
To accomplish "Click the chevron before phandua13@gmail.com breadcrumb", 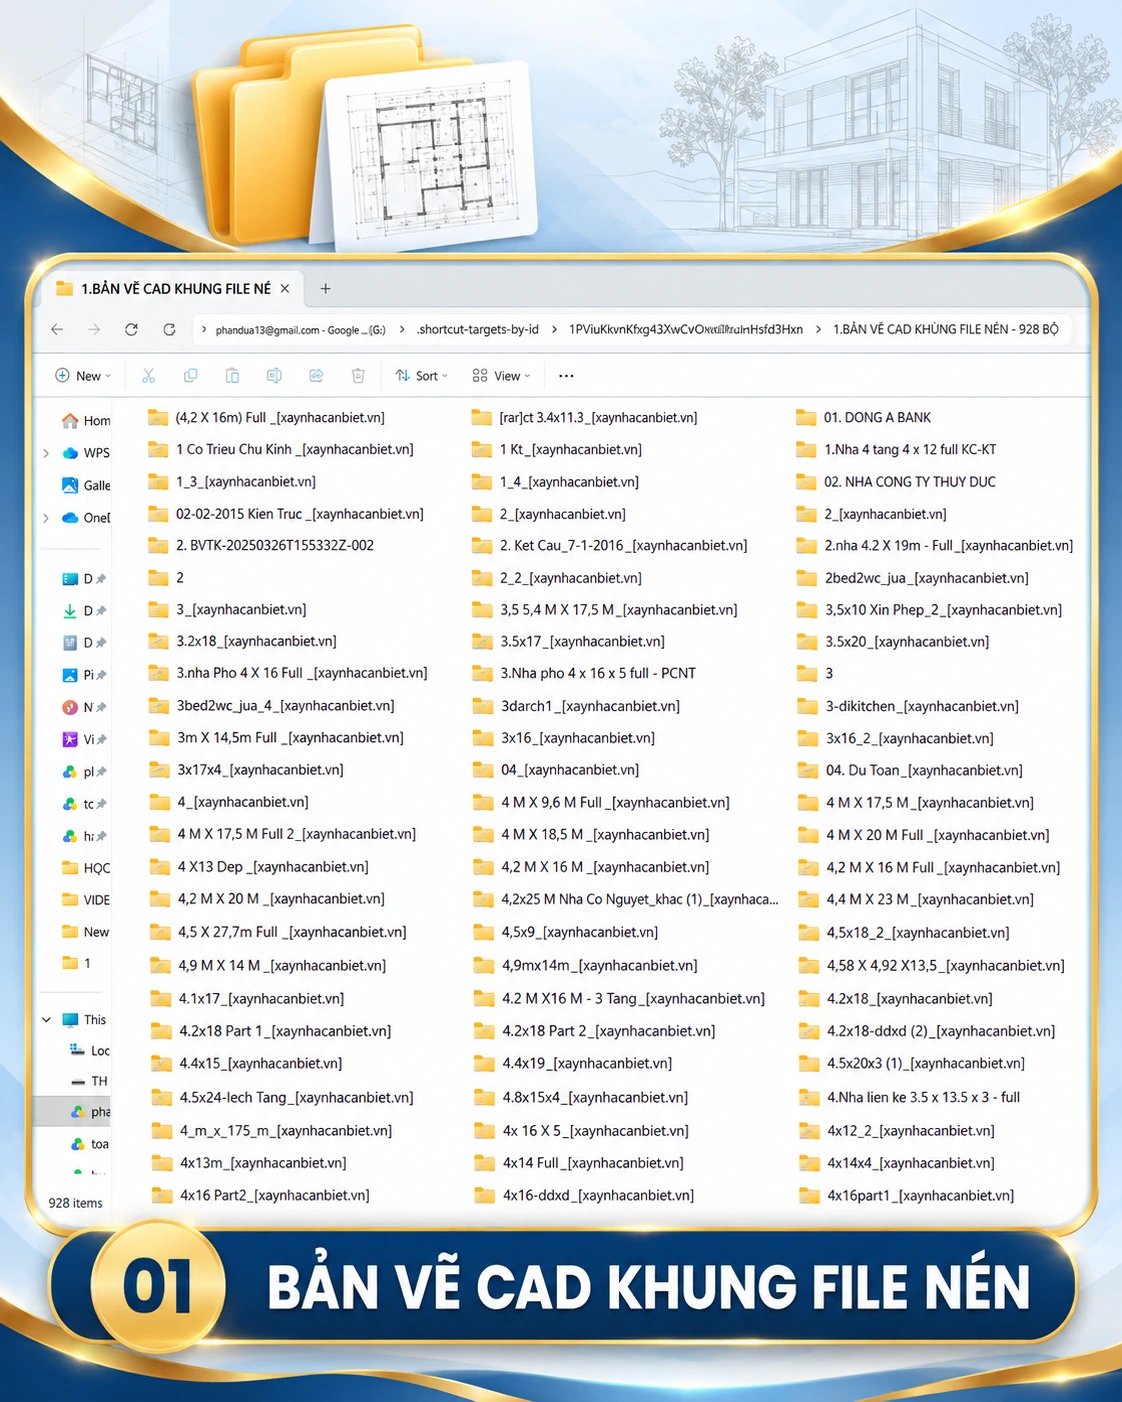I will tap(204, 329).
